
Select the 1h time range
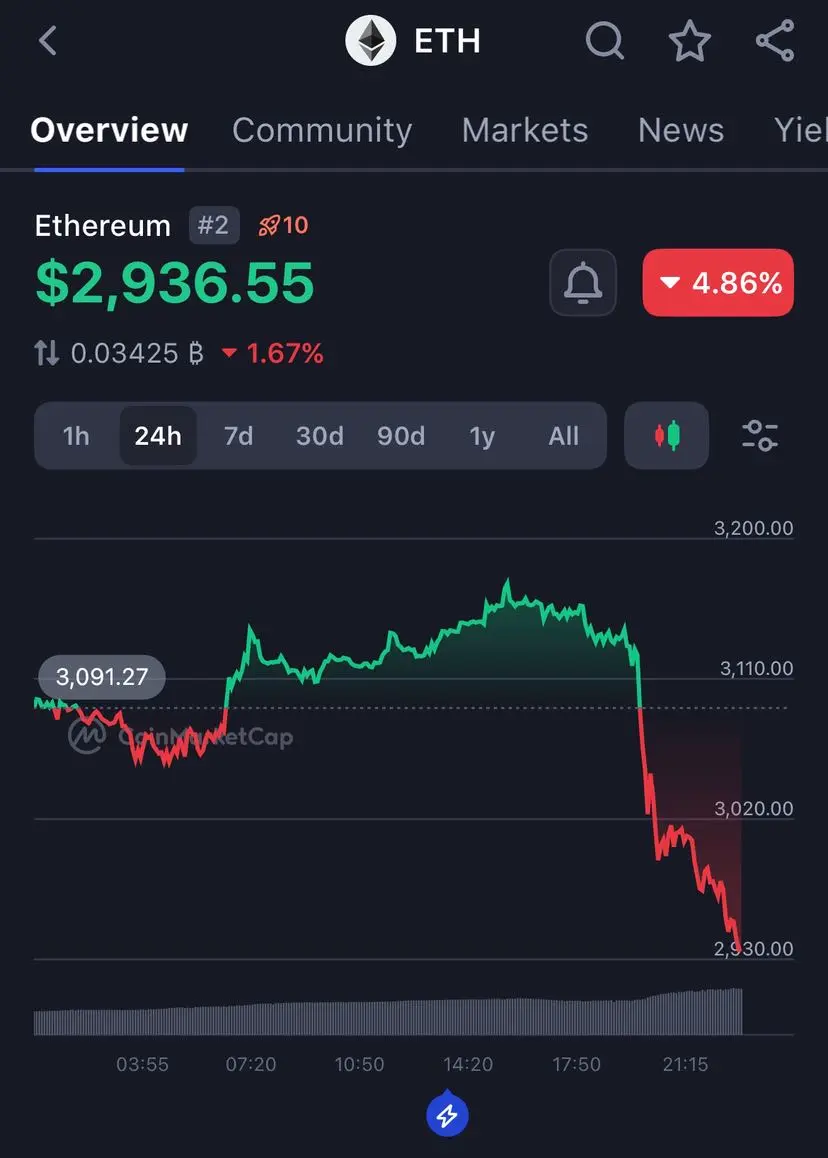tap(76, 436)
